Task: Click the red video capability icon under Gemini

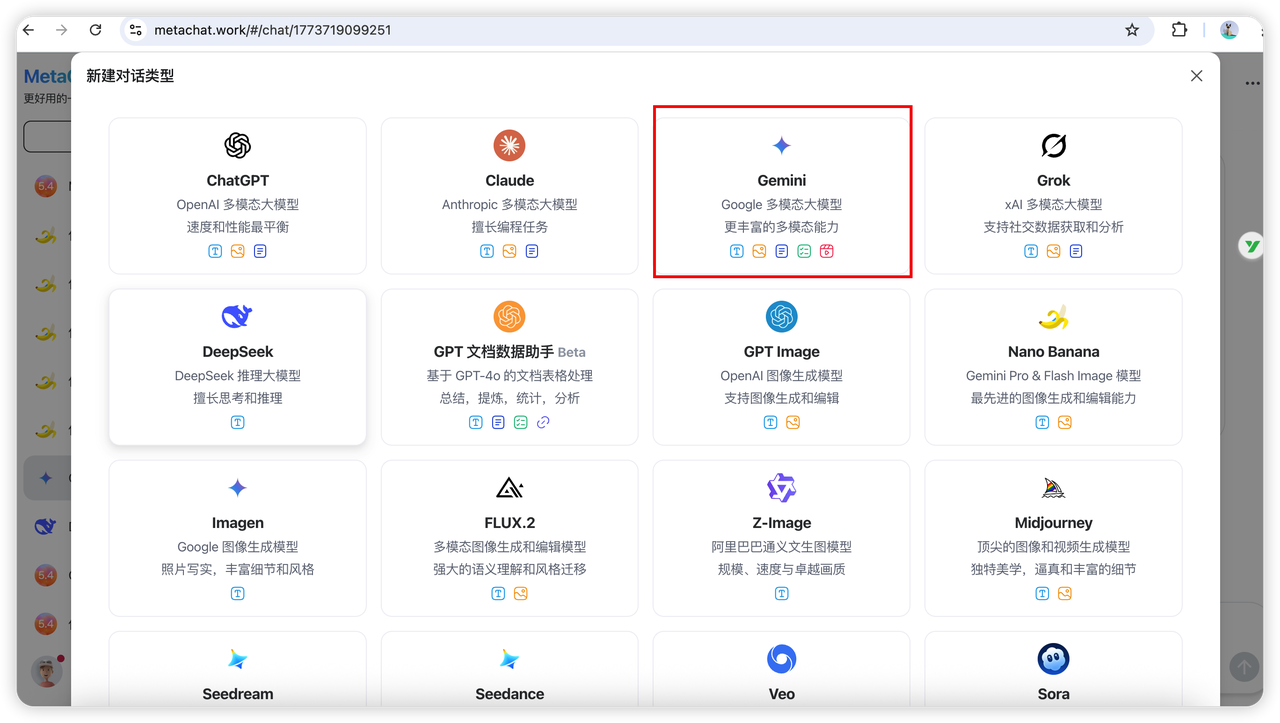Action: (827, 251)
